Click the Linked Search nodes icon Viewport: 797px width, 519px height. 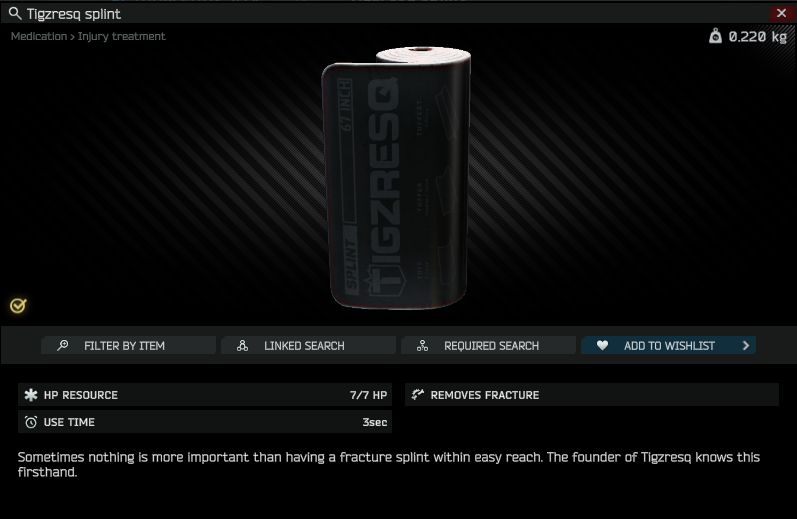(x=242, y=346)
